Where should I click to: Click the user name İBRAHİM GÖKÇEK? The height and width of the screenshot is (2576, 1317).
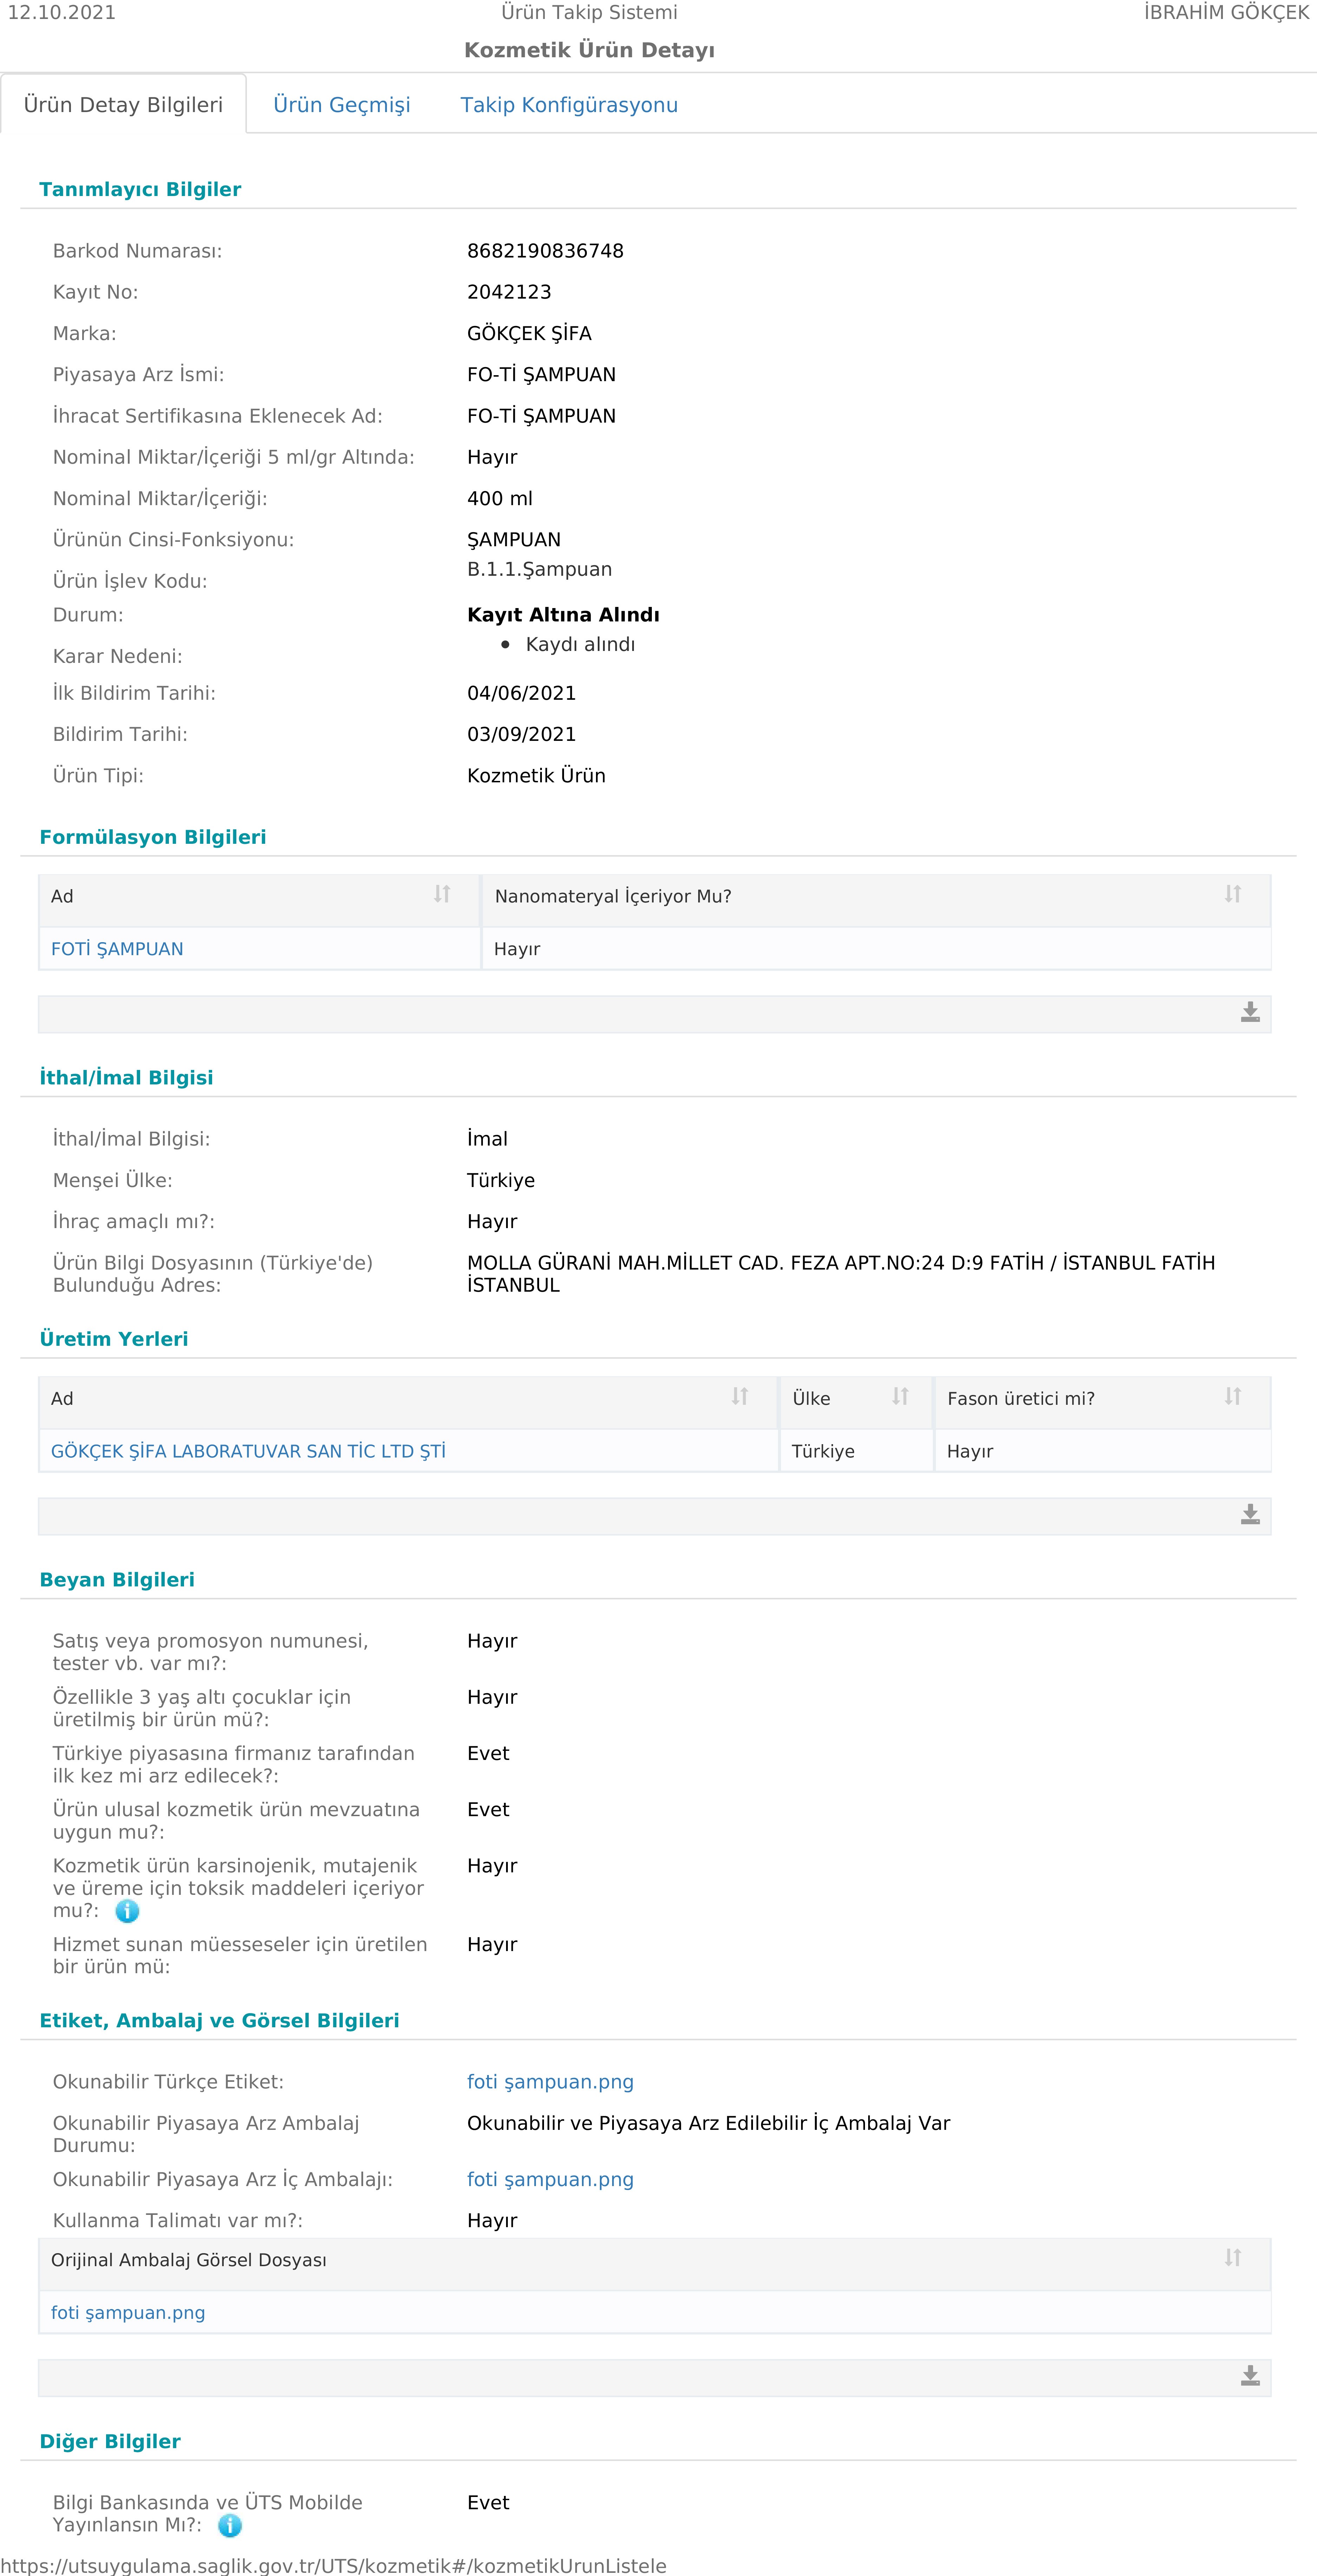point(1227,13)
